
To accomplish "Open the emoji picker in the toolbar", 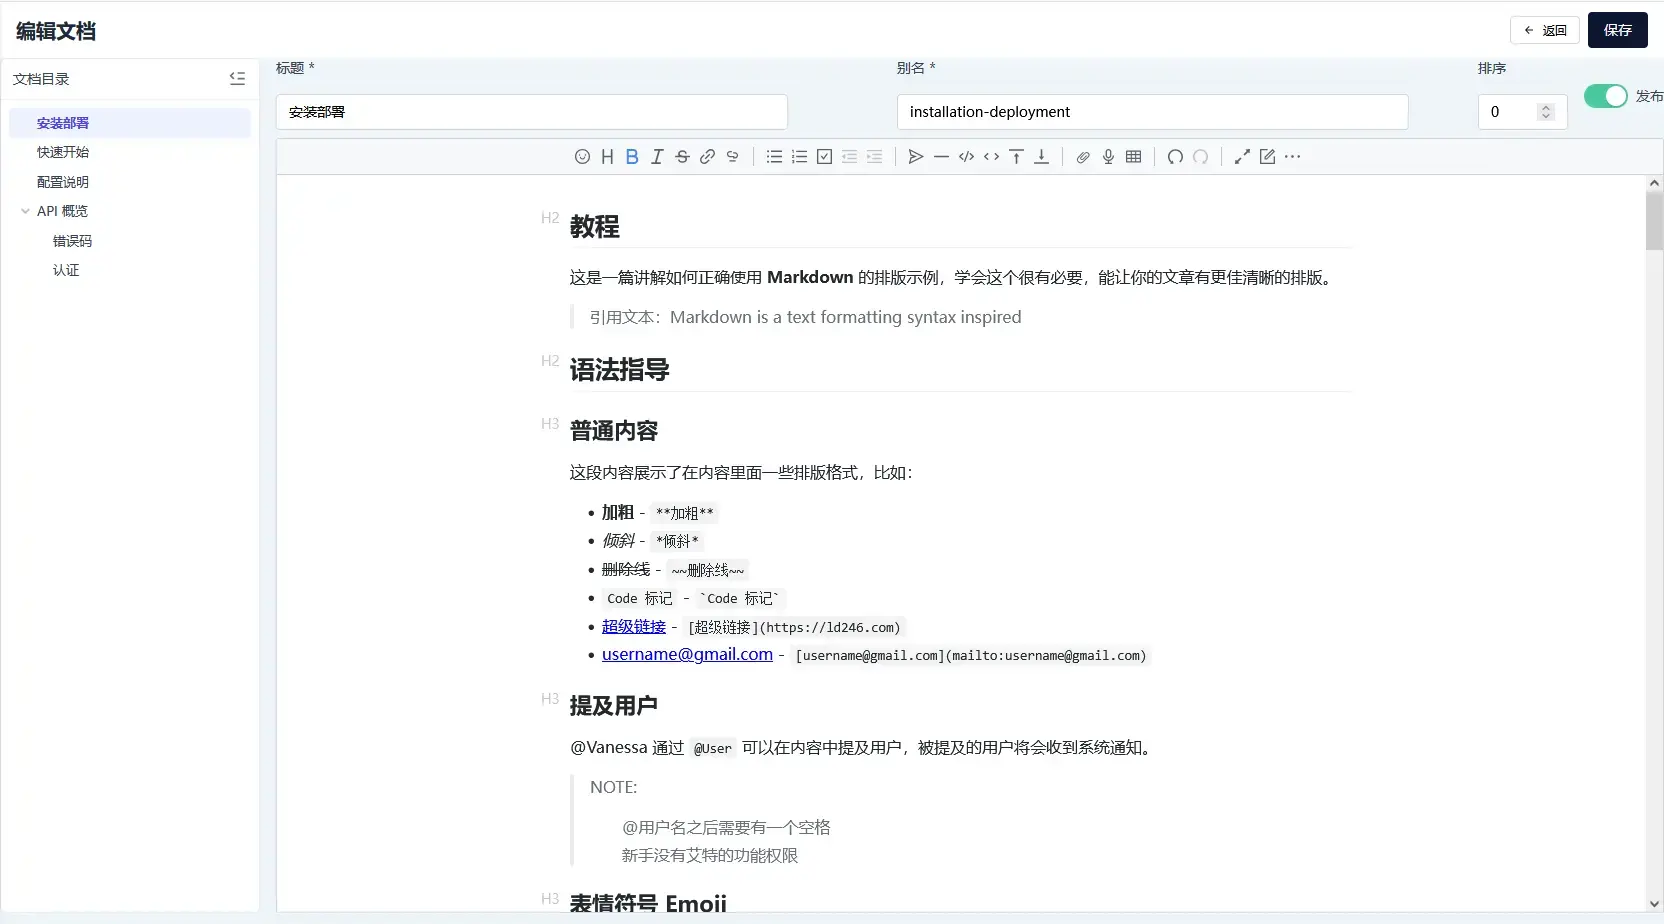I will [x=582, y=156].
